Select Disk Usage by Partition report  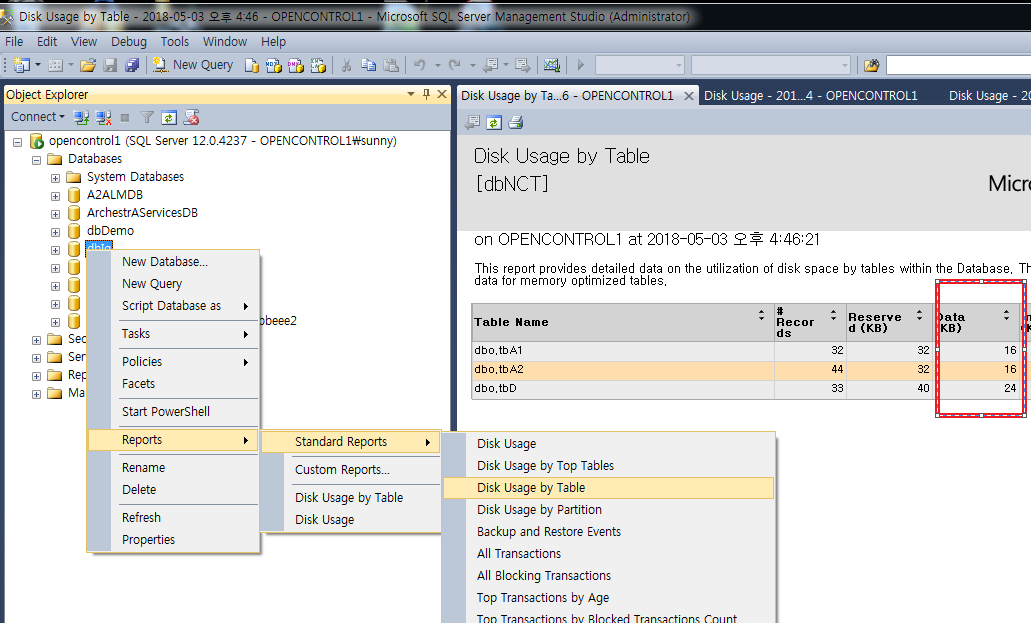pyautogui.click(x=609, y=510)
